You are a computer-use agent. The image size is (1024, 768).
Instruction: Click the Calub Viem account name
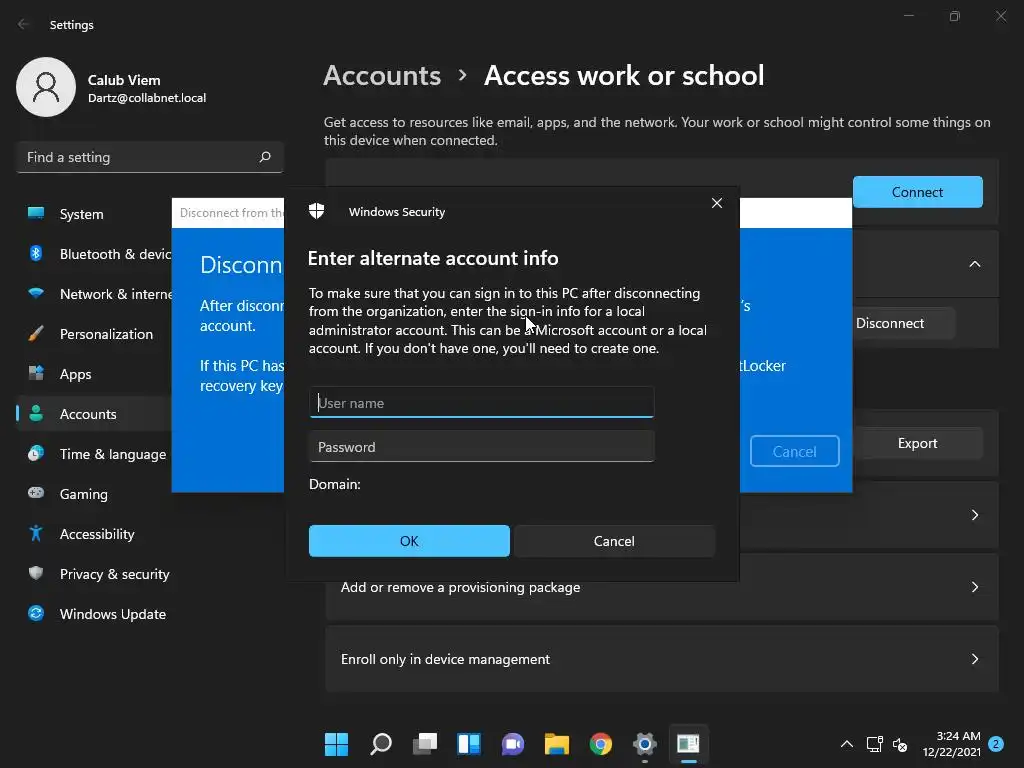124,80
